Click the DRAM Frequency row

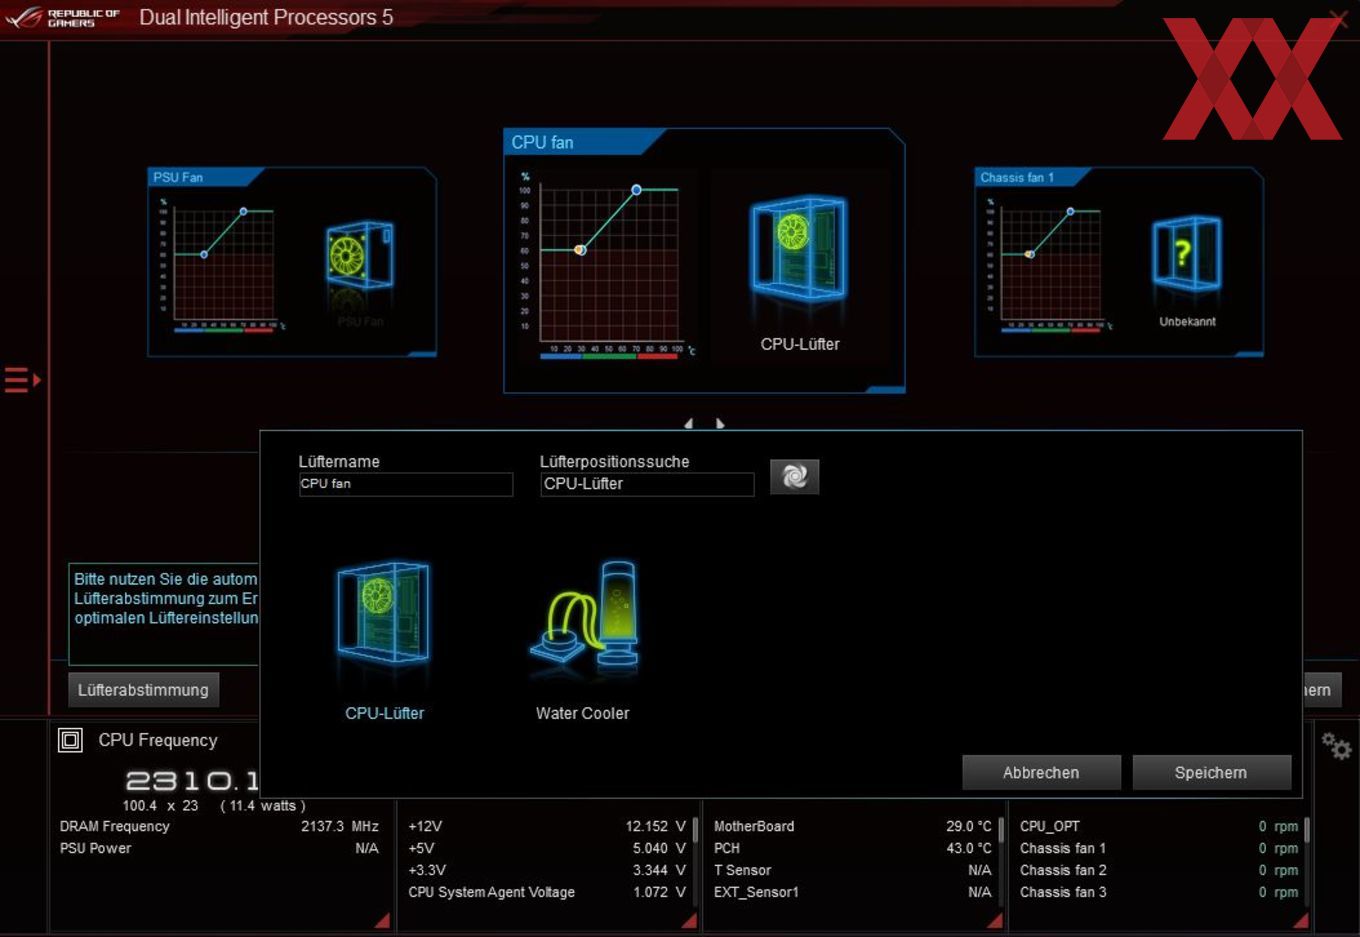[219, 826]
